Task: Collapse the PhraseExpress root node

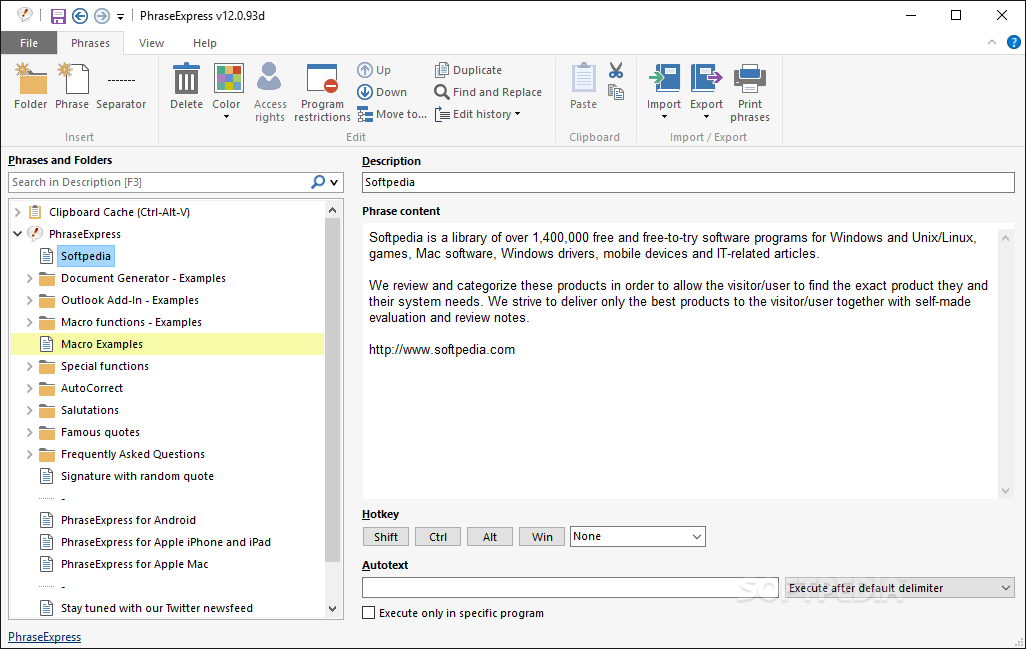Action: pyautogui.click(x=18, y=234)
